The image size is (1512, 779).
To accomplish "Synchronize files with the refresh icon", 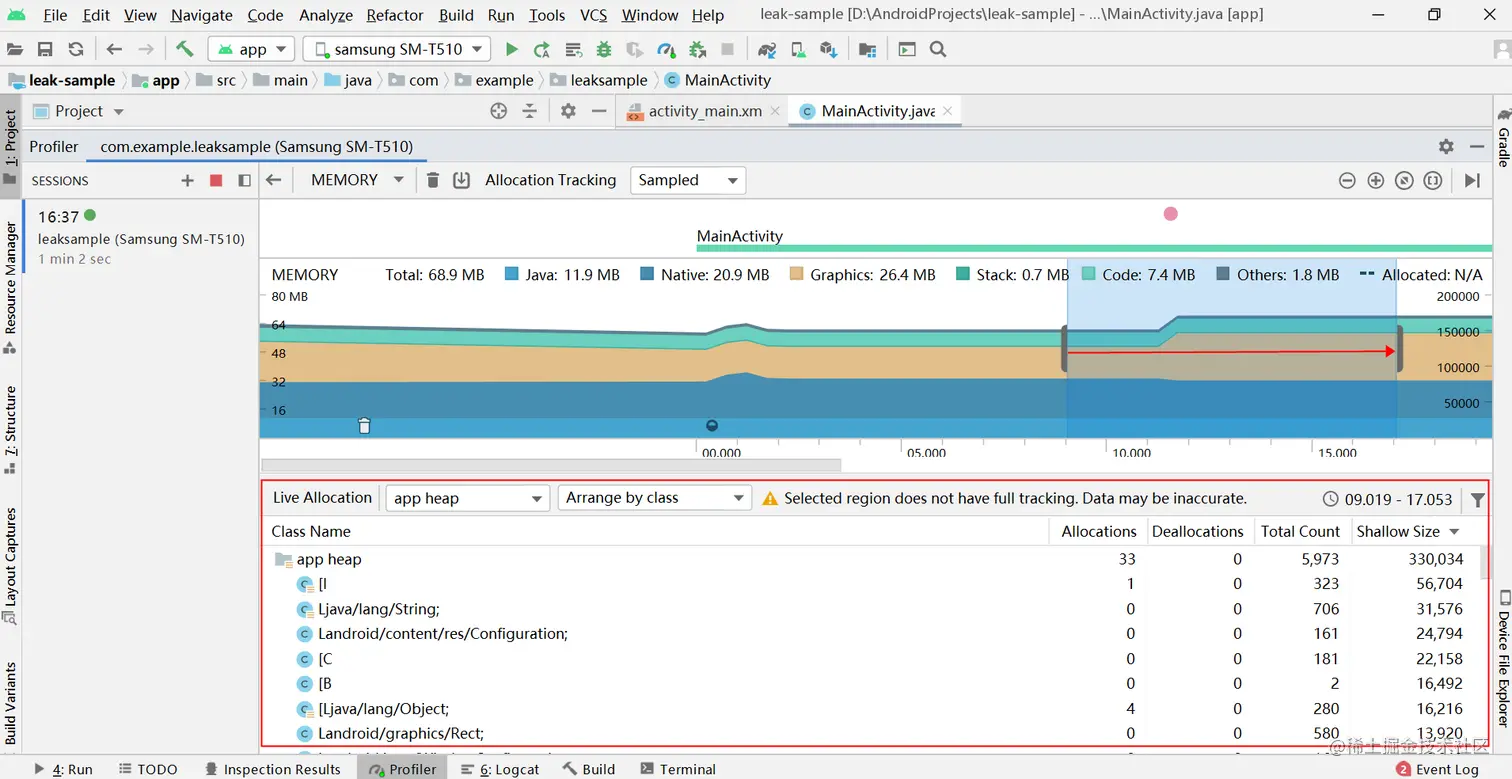I will (76, 49).
